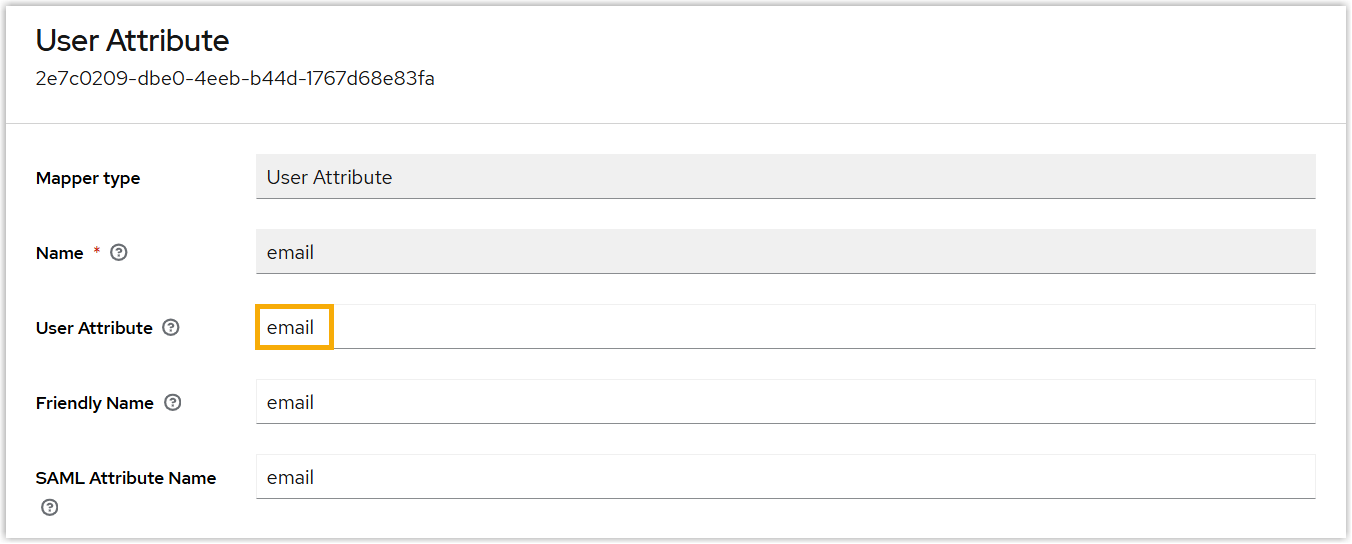Click the Name field label
The image size is (1352, 544).
(59, 253)
